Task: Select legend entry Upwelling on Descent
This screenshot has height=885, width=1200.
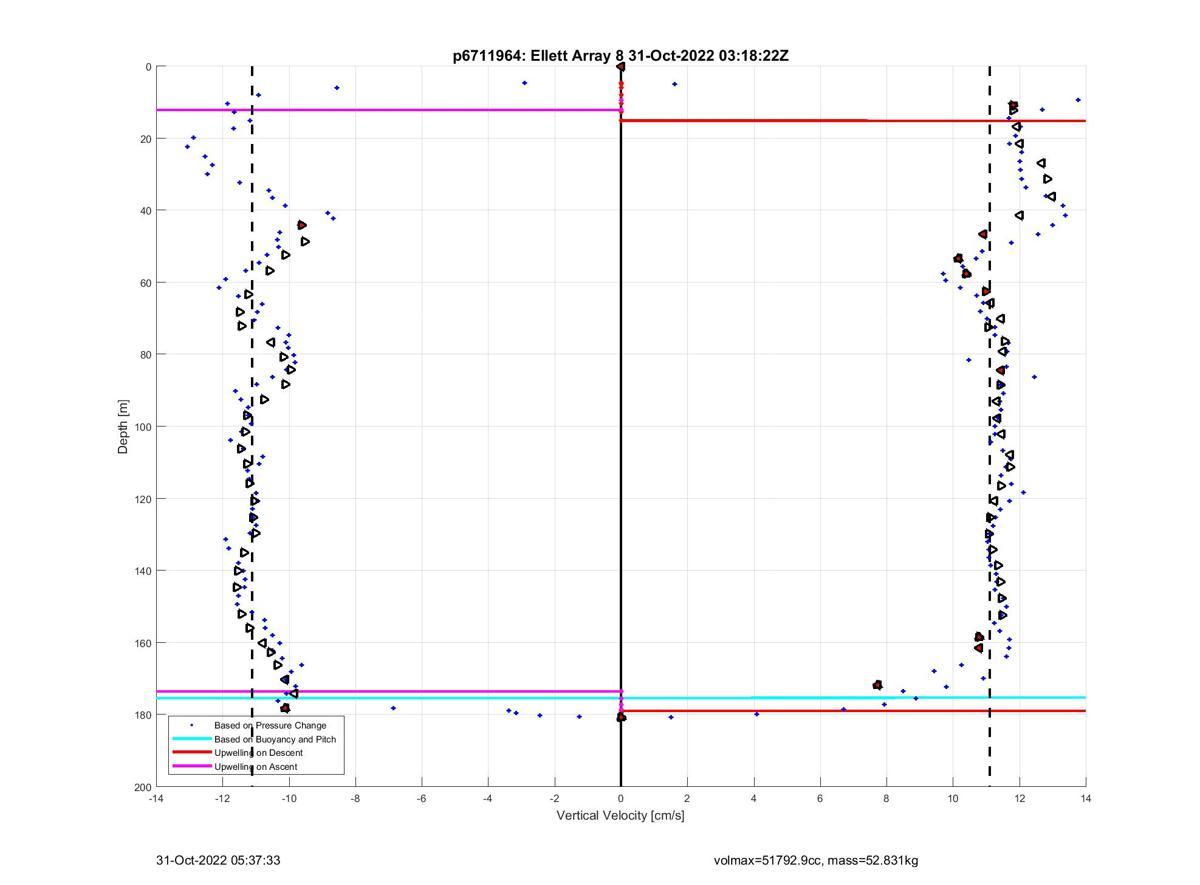Action: coord(258,752)
